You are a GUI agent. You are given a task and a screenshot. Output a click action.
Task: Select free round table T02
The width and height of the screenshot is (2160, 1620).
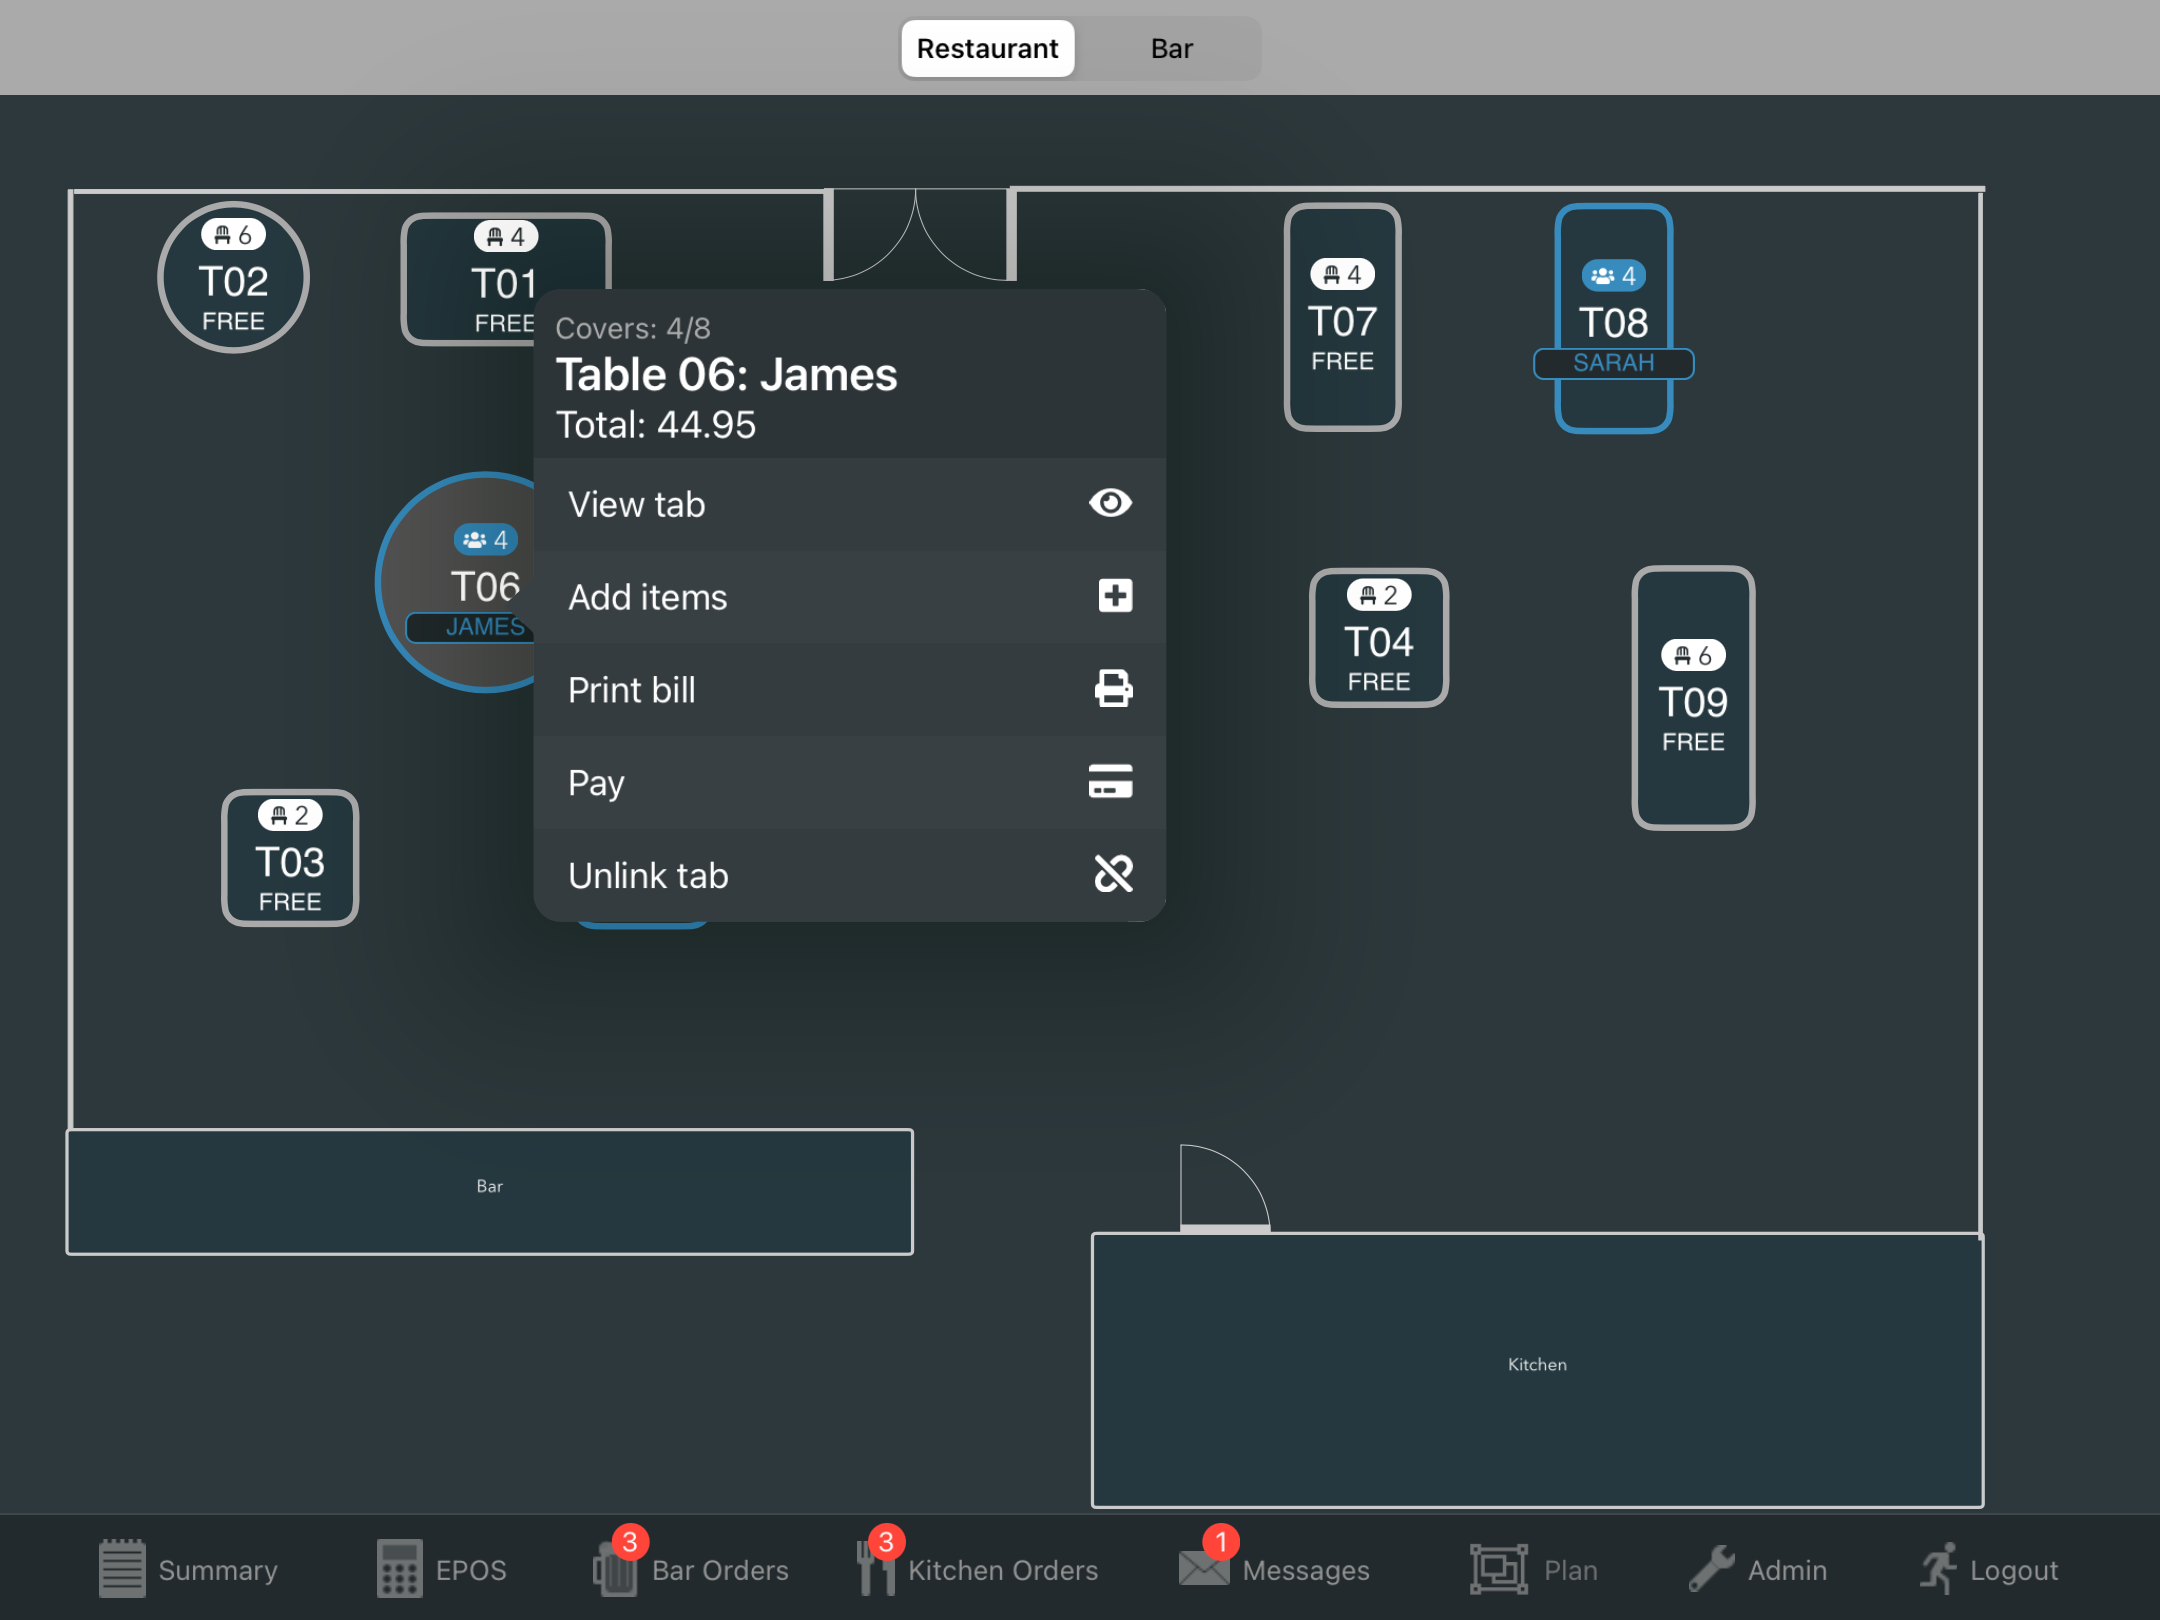click(233, 279)
